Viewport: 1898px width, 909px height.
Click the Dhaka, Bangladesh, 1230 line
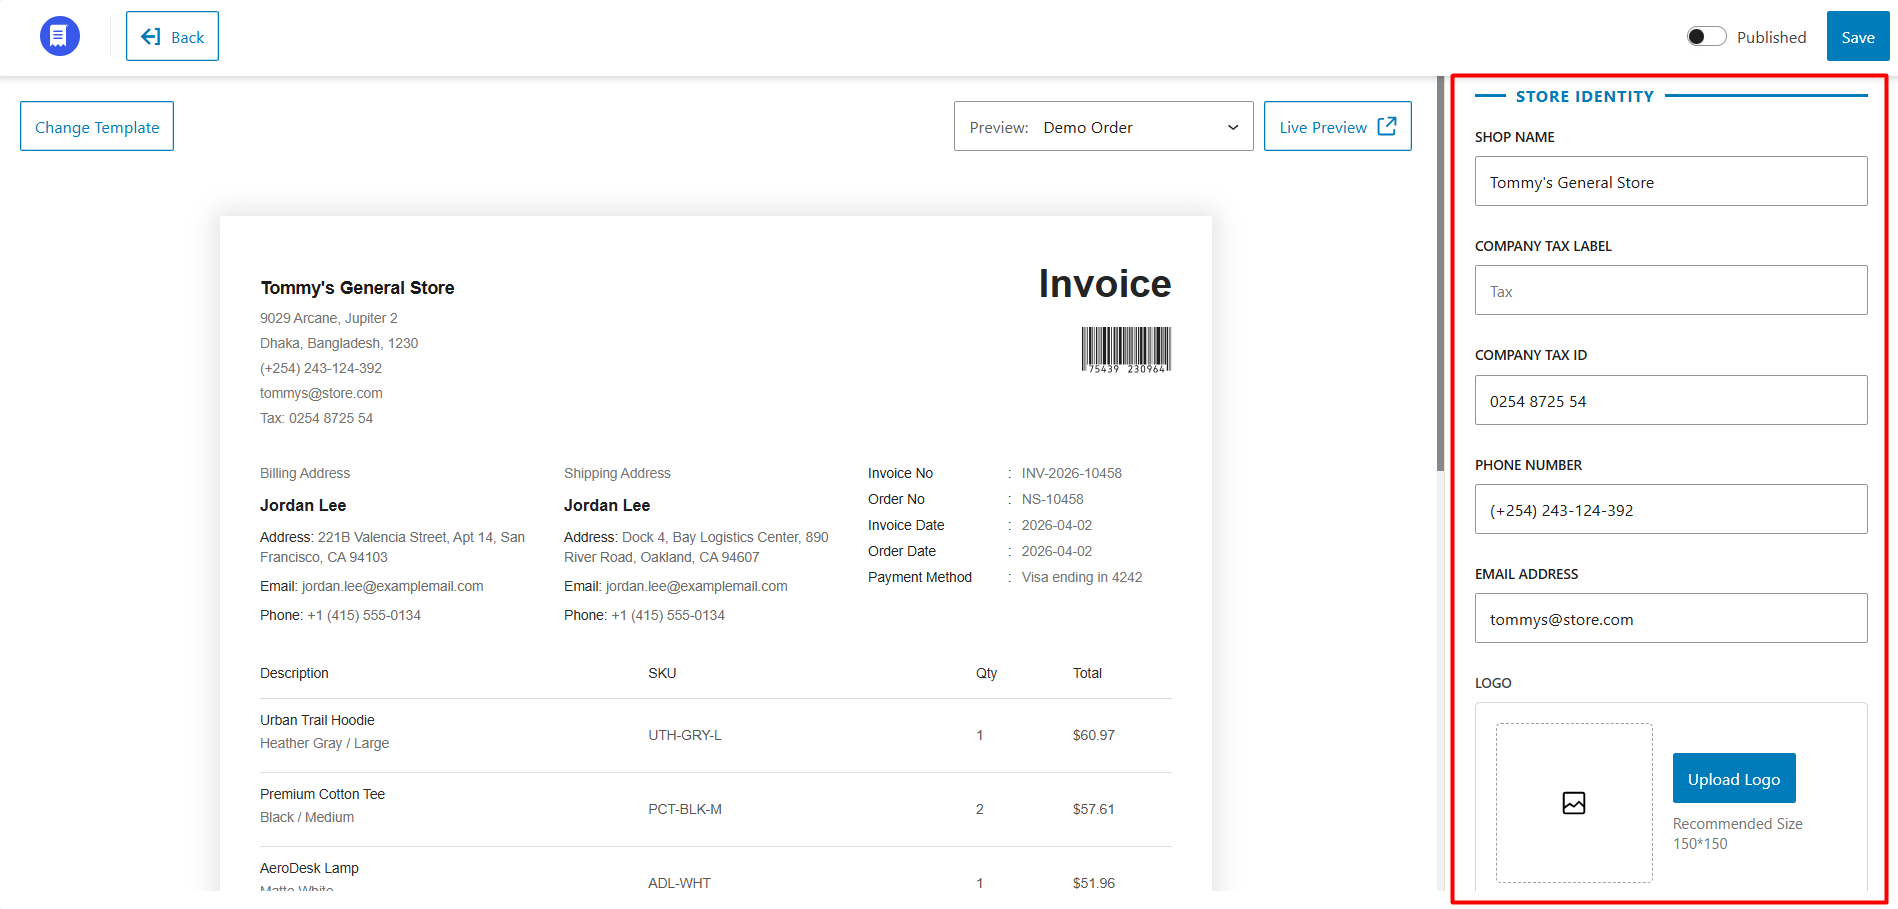point(339,343)
